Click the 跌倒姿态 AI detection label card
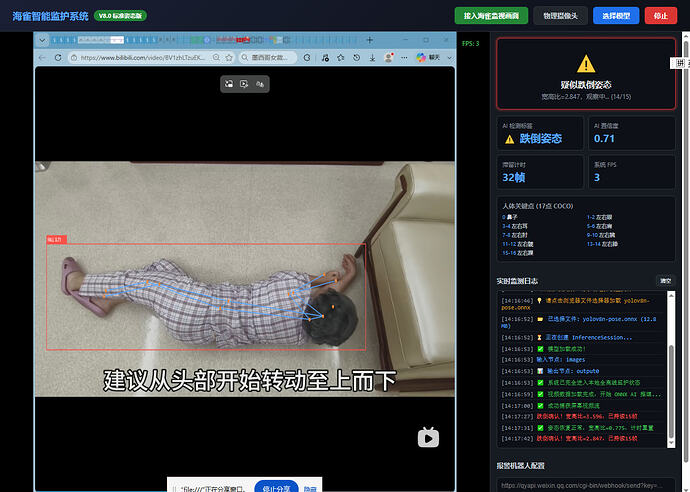 (x=540, y=133)
